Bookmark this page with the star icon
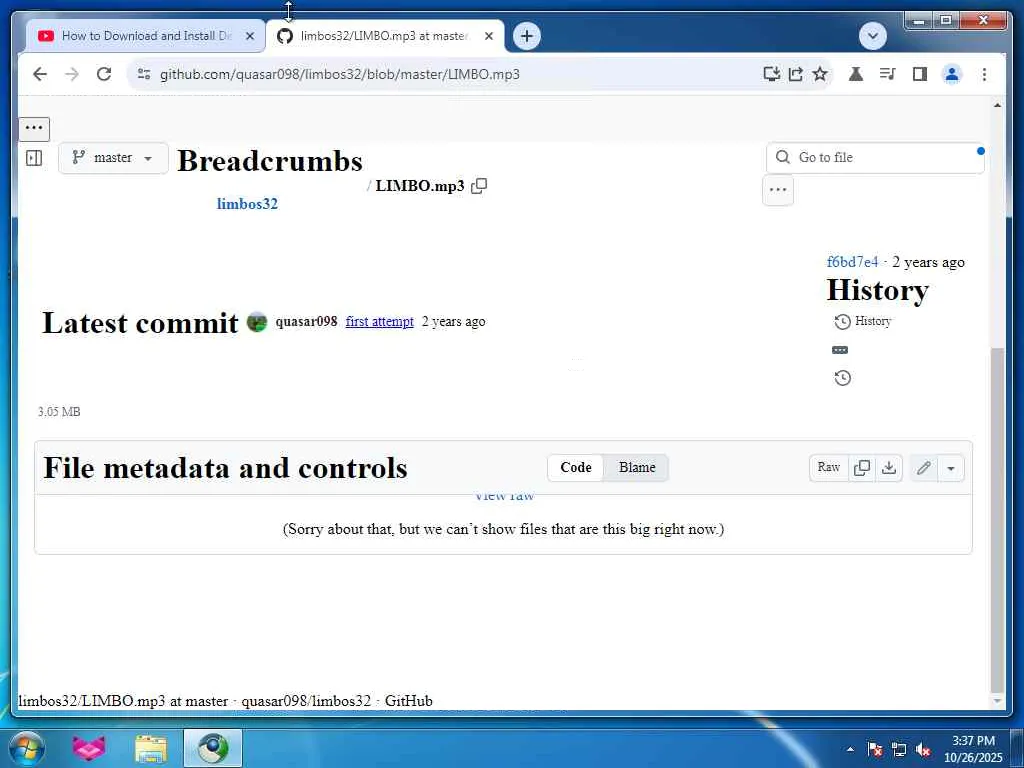 coord(820,74)
